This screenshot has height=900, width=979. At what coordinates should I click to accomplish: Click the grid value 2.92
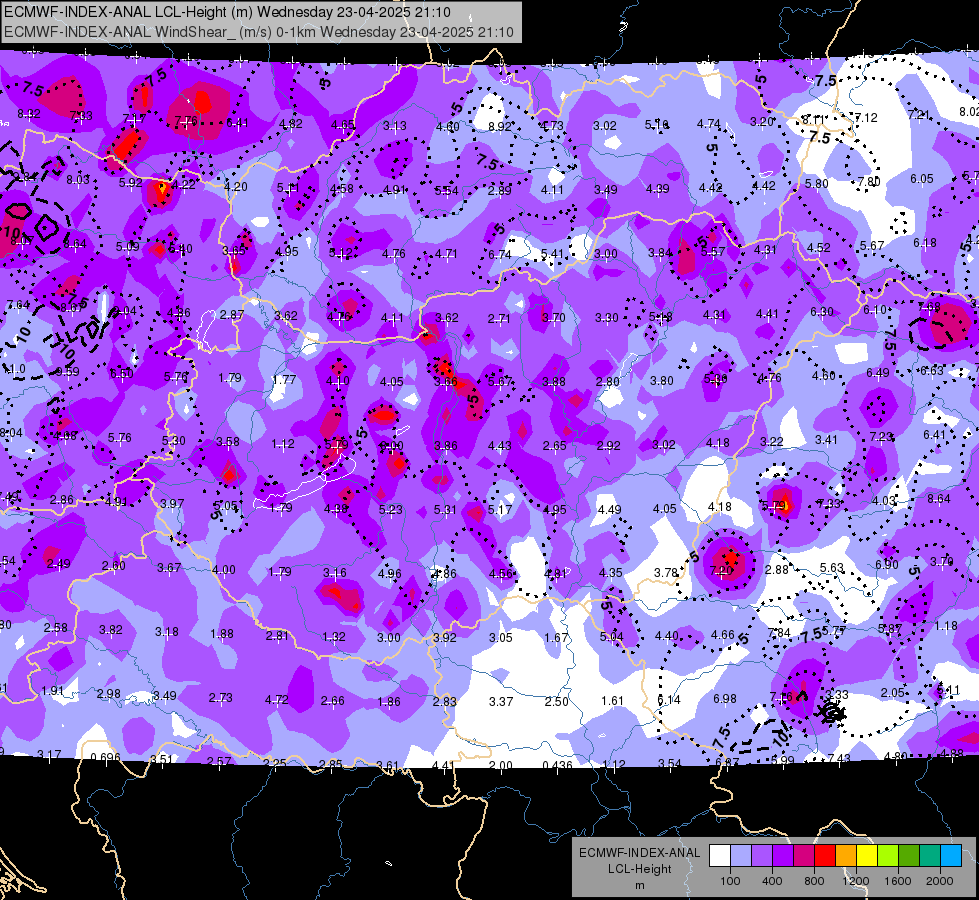609,445
